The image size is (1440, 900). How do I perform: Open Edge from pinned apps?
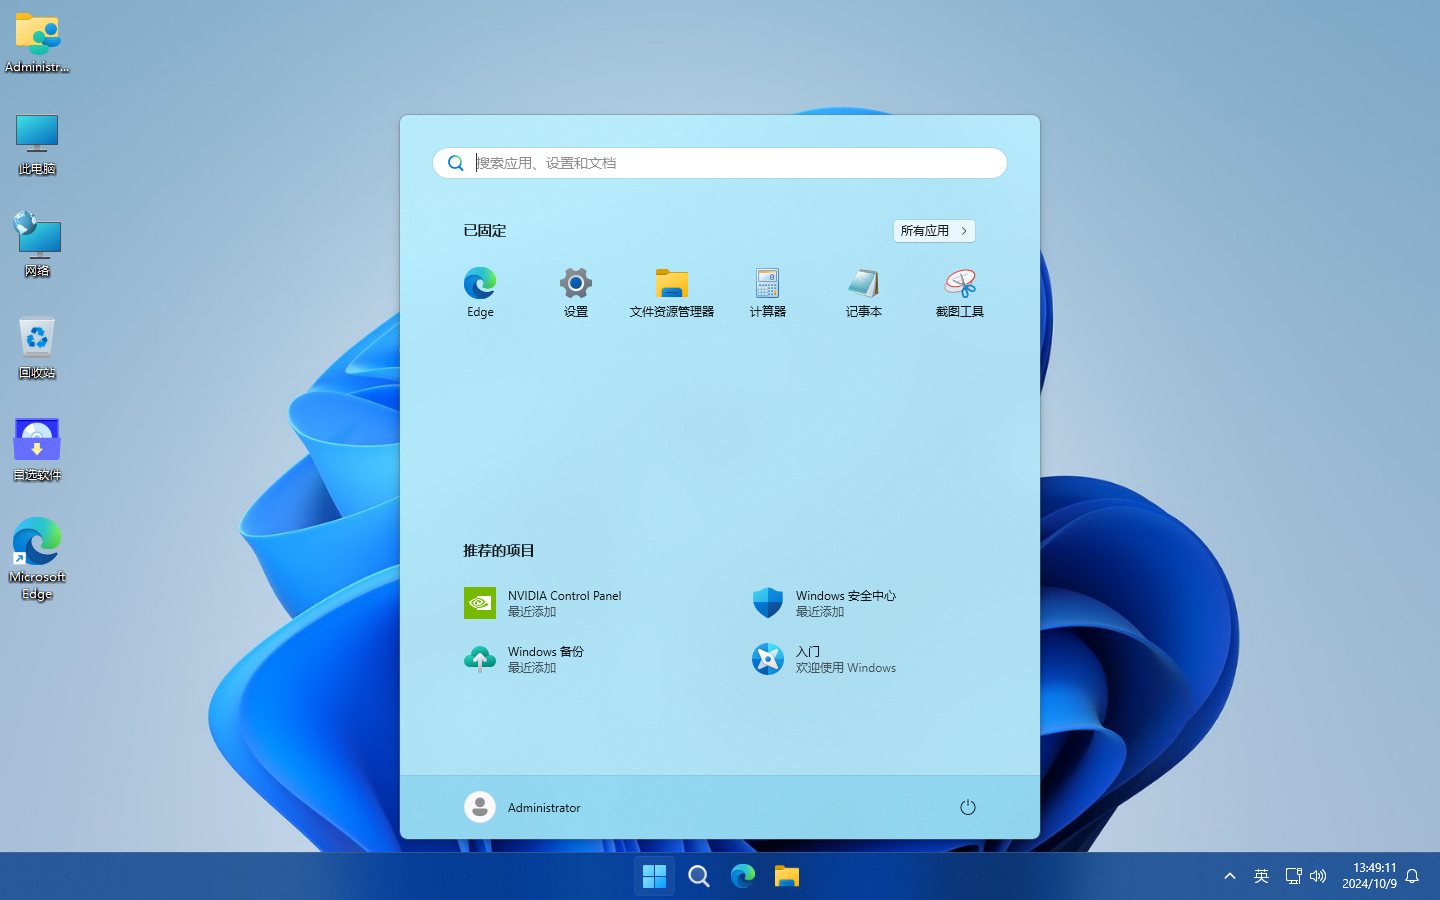(480, 293)
